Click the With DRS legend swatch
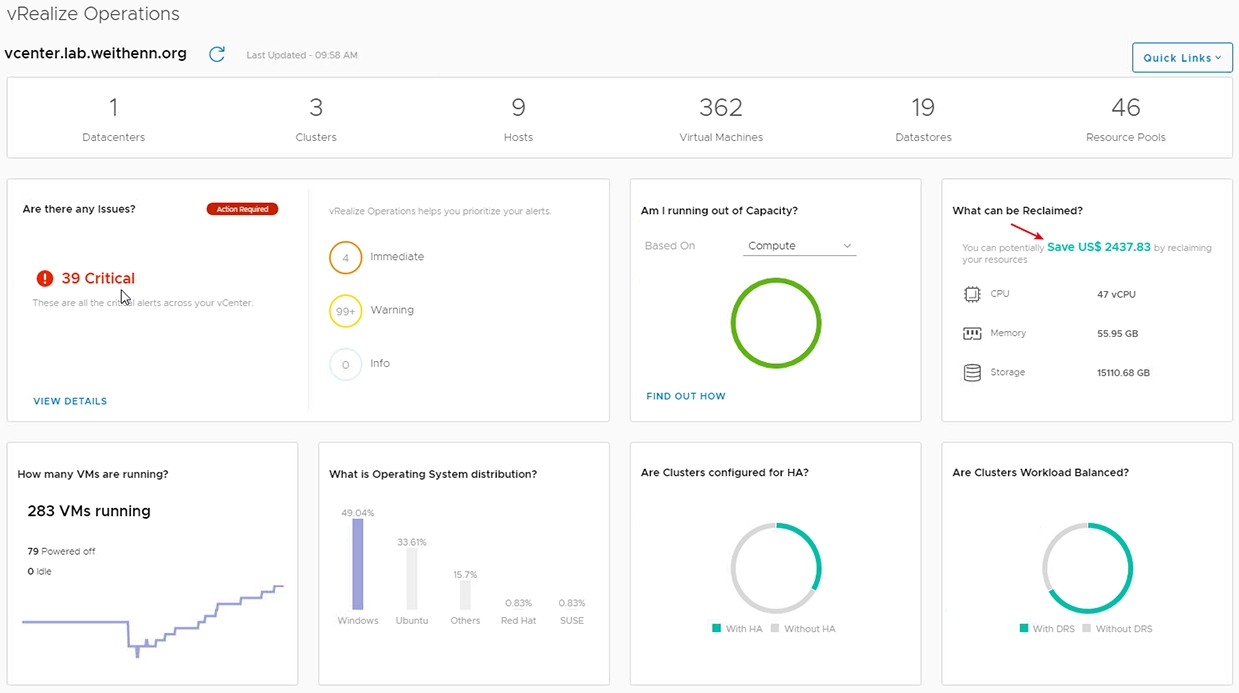Viewport: 1239px width, 693px height. pos(1024,628)
